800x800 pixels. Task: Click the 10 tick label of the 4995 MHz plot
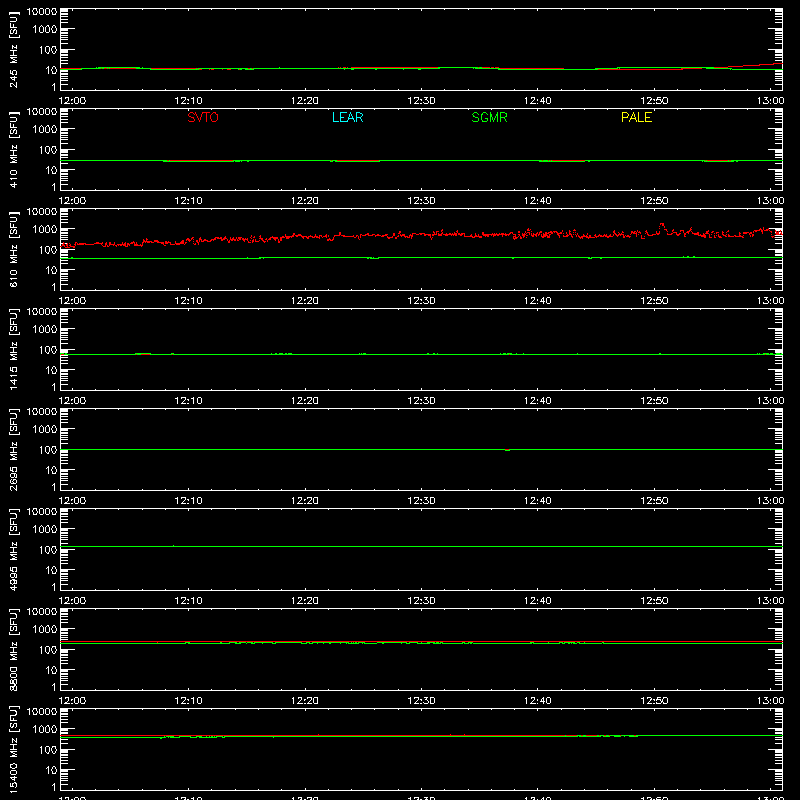click(51, 570)
